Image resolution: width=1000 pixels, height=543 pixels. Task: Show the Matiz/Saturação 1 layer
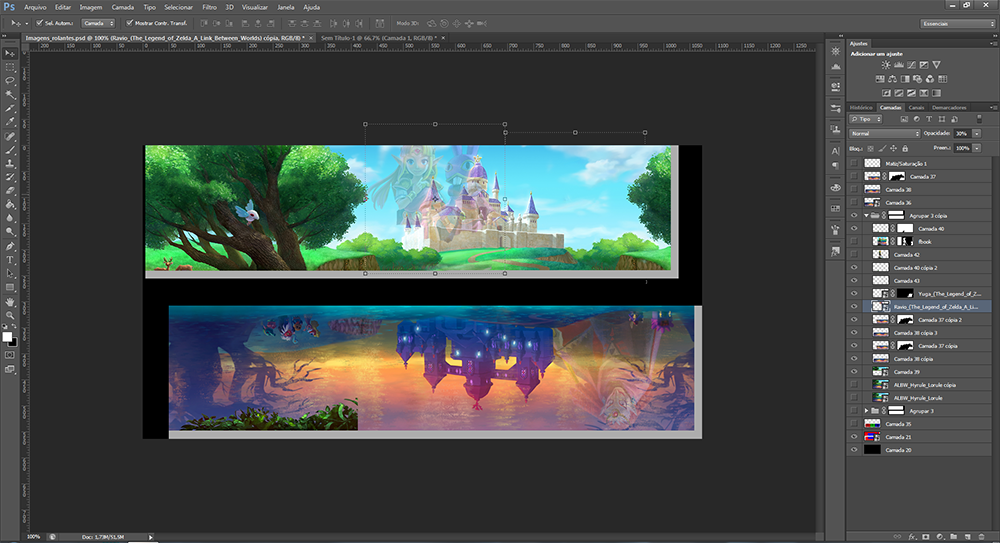coord(854,163)
